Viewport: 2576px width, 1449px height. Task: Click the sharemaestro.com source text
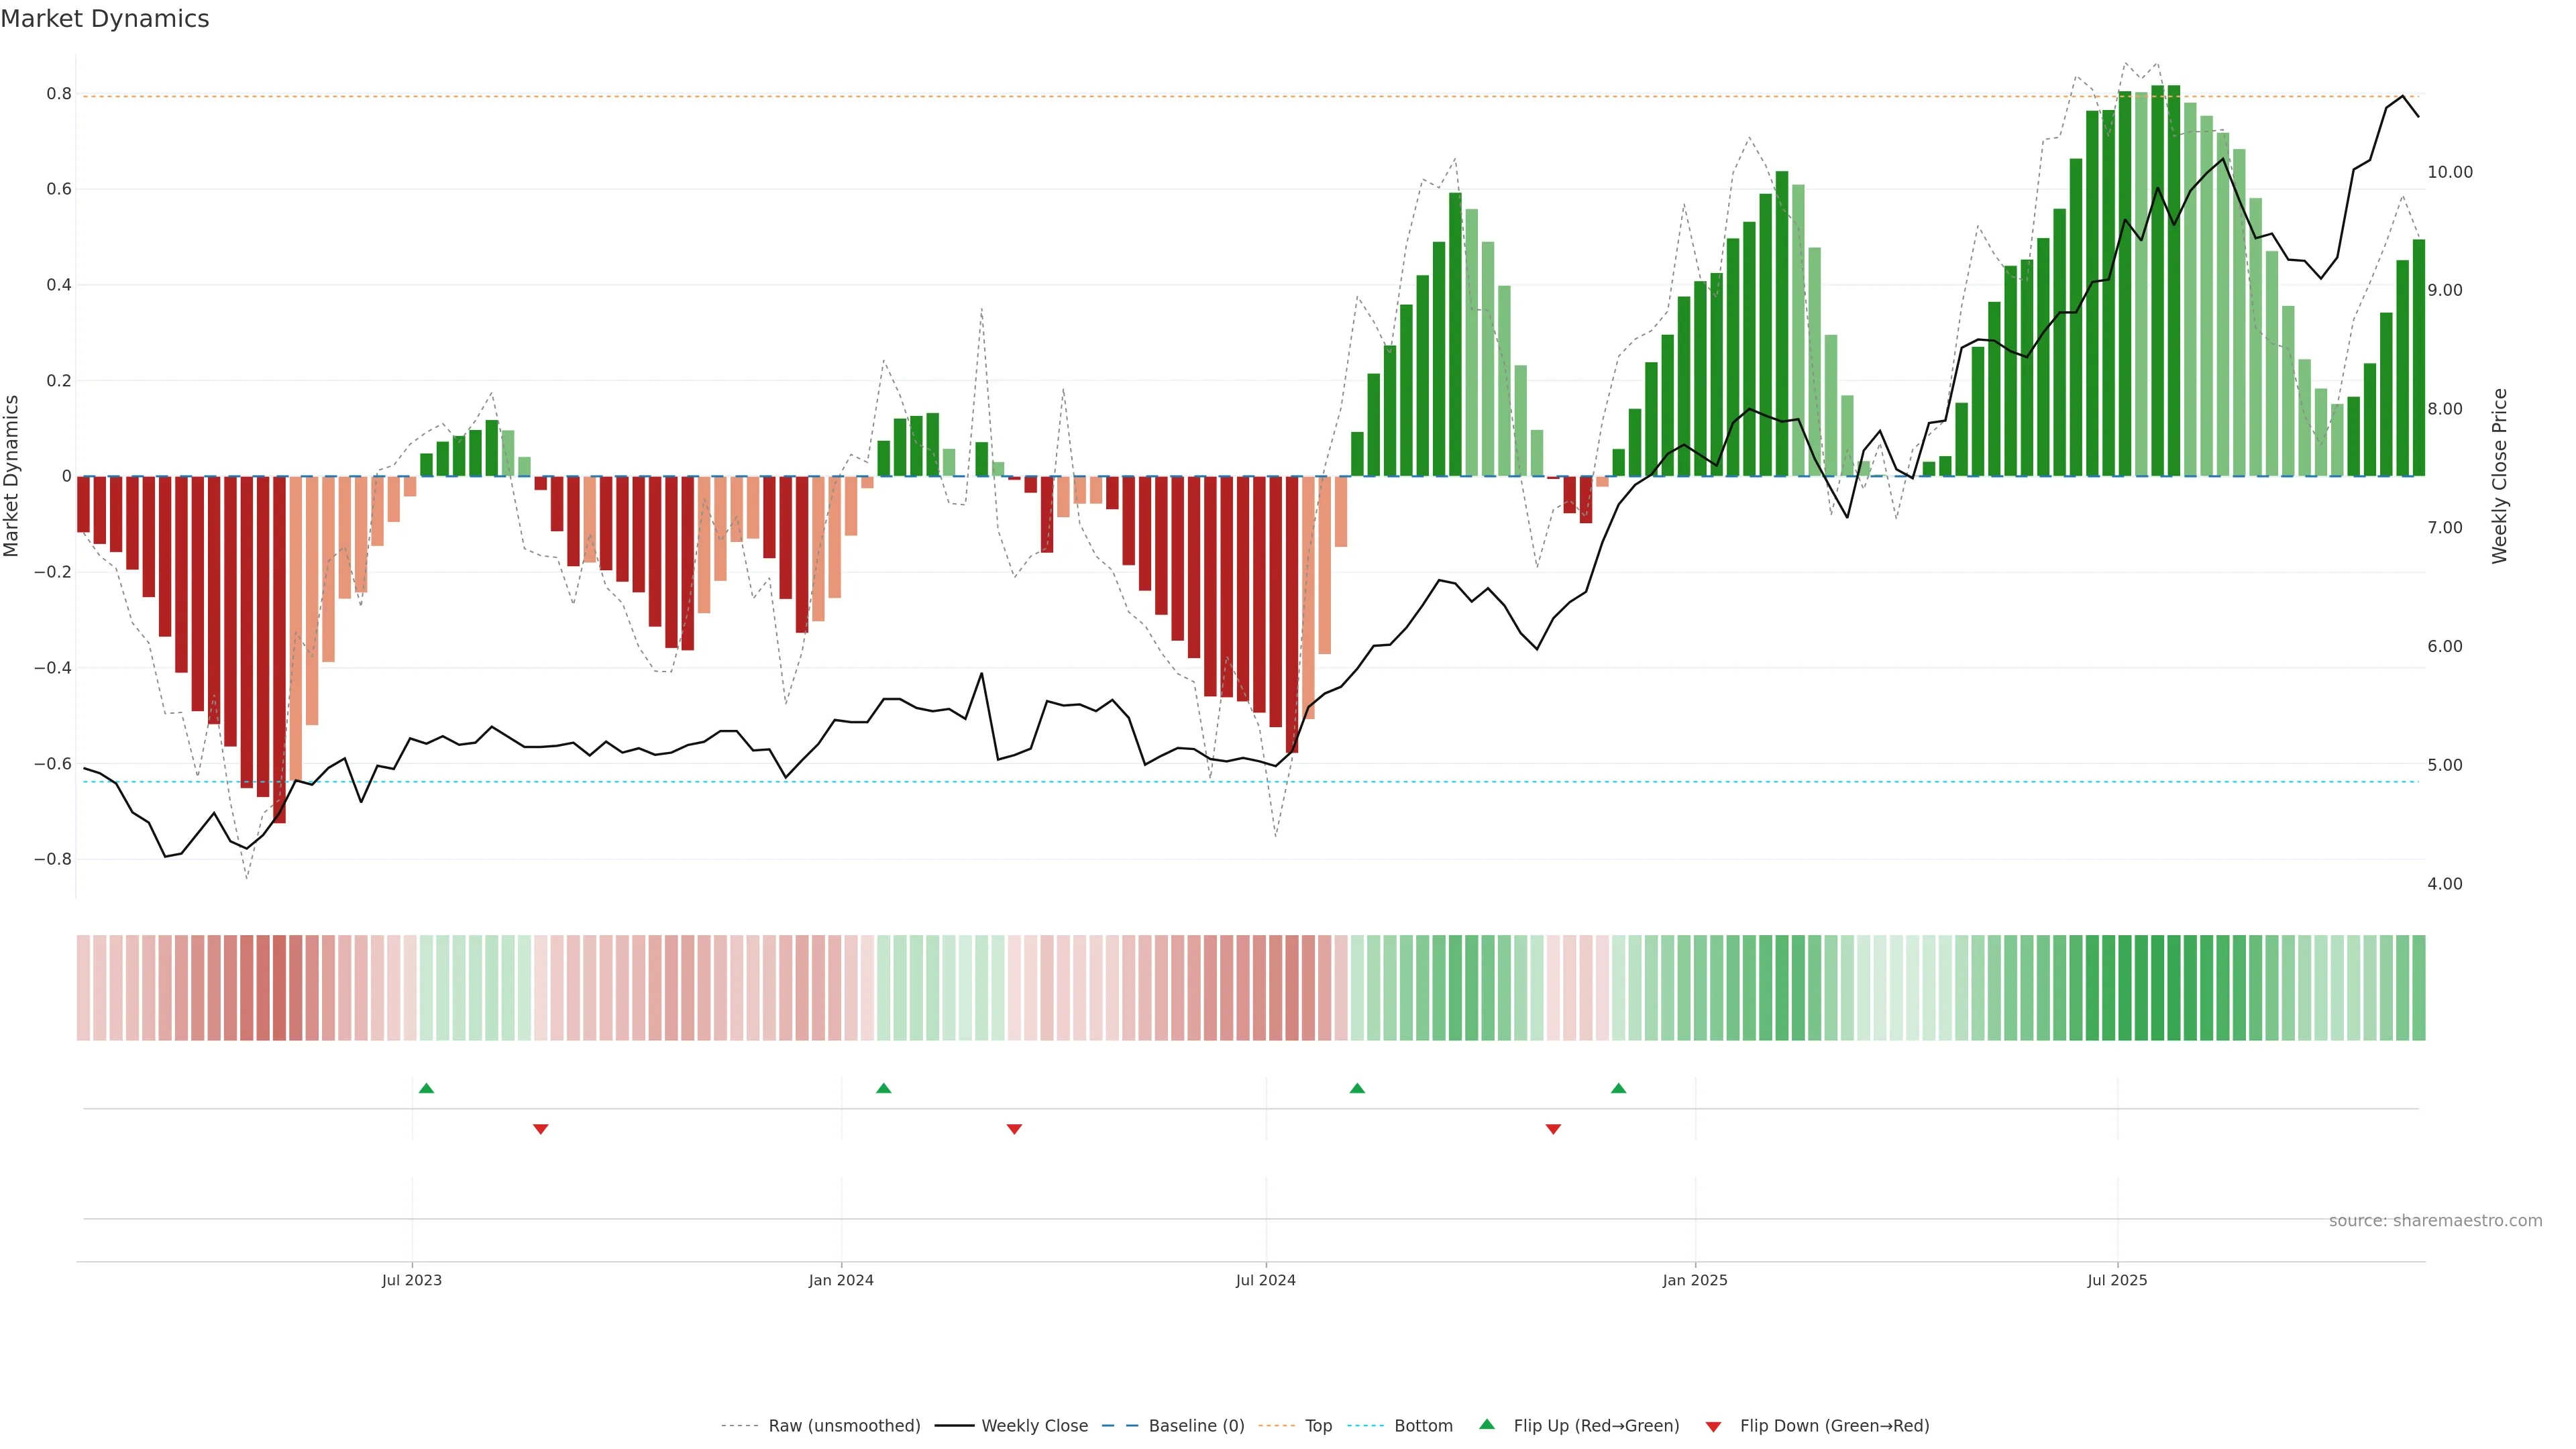[2435, 1220]
